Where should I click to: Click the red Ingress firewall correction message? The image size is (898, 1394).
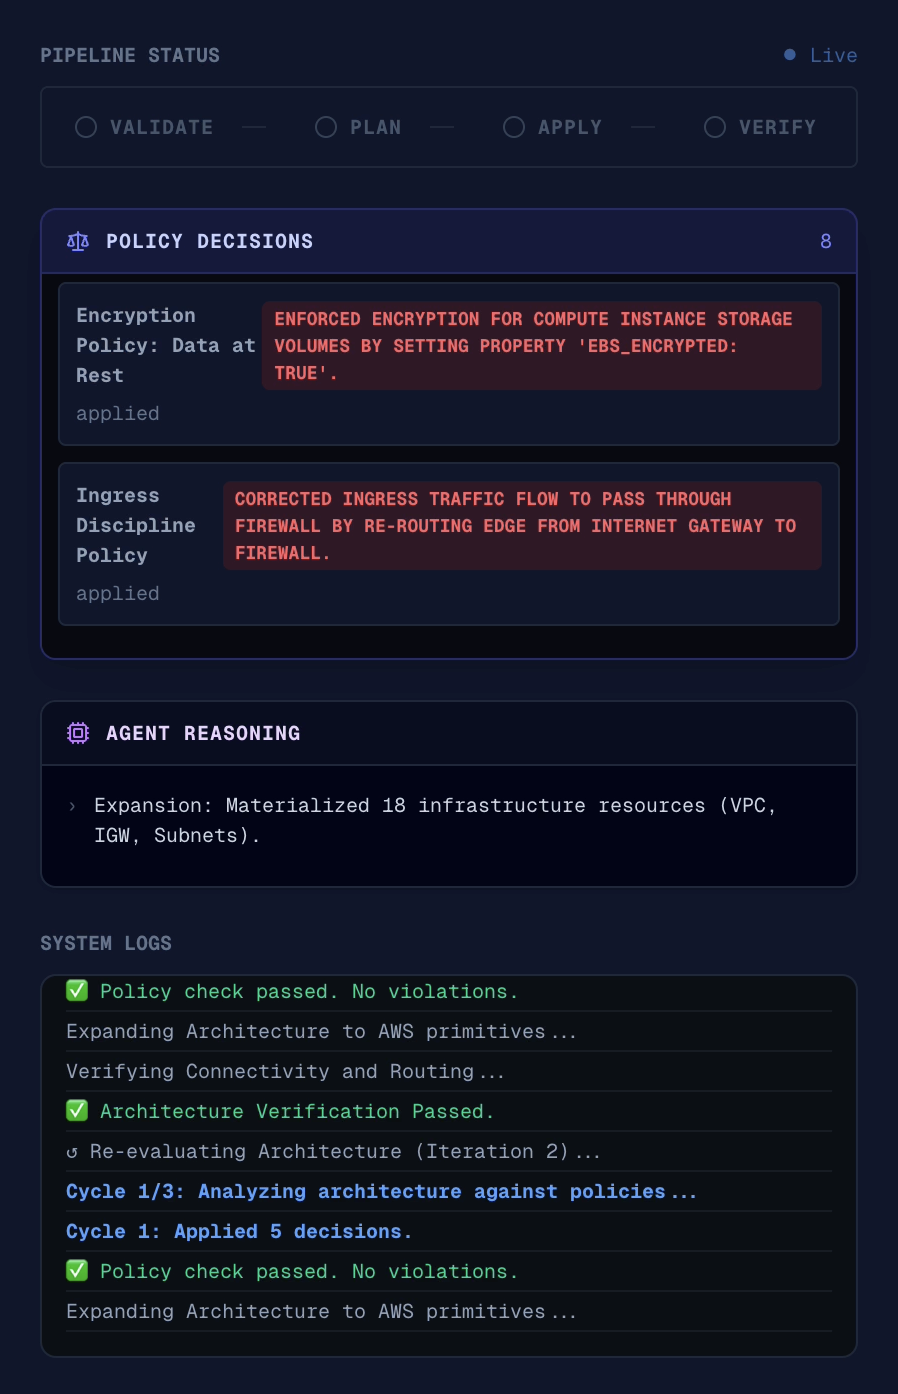click(x=522, y=526)
